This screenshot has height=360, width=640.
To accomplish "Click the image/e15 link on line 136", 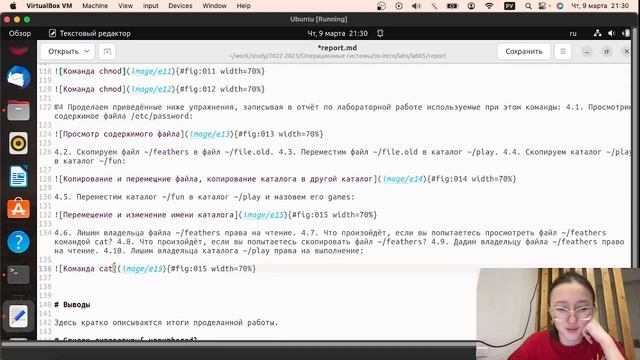I will (142, 269).
